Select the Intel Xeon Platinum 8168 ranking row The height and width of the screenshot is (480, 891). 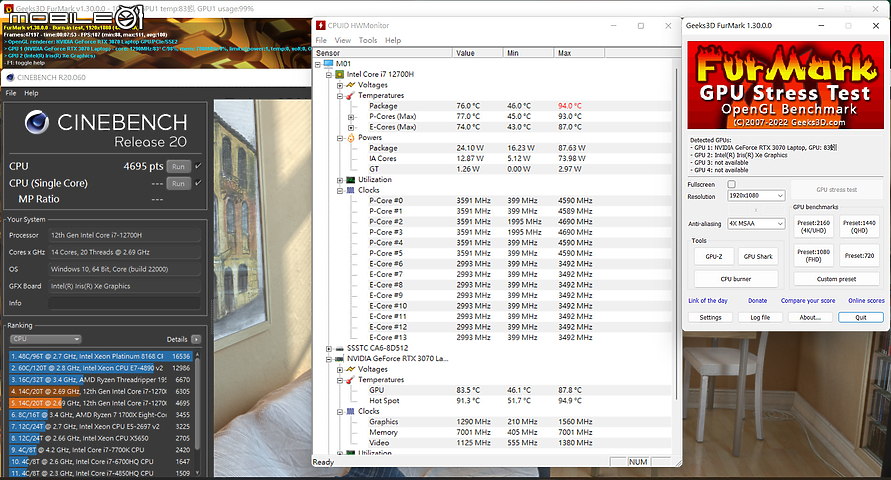click(x=100, y=356)
